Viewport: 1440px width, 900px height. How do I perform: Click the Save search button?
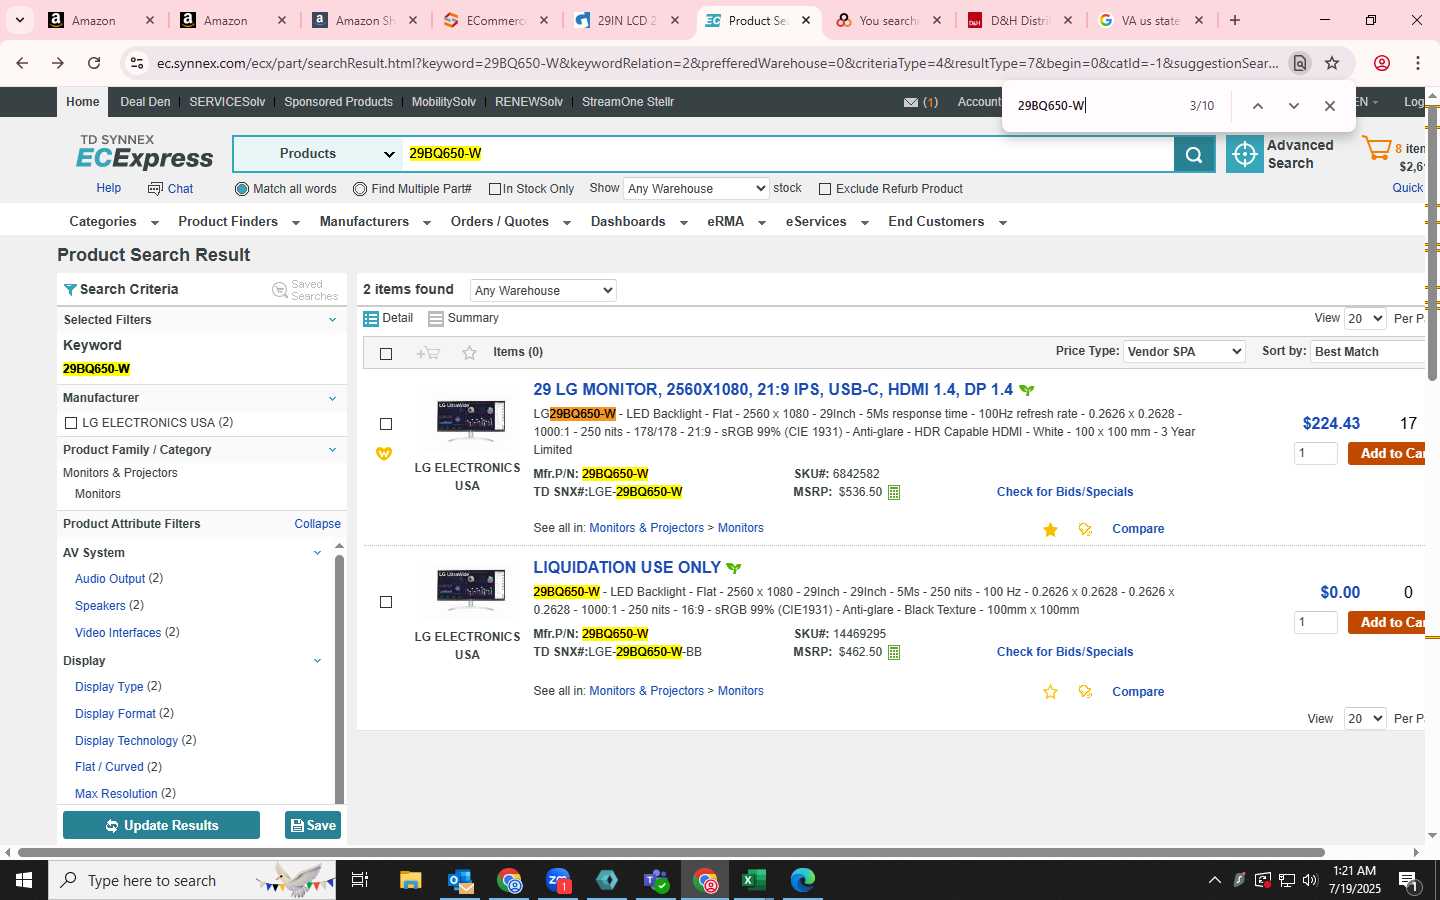click(x=313, y=825)
